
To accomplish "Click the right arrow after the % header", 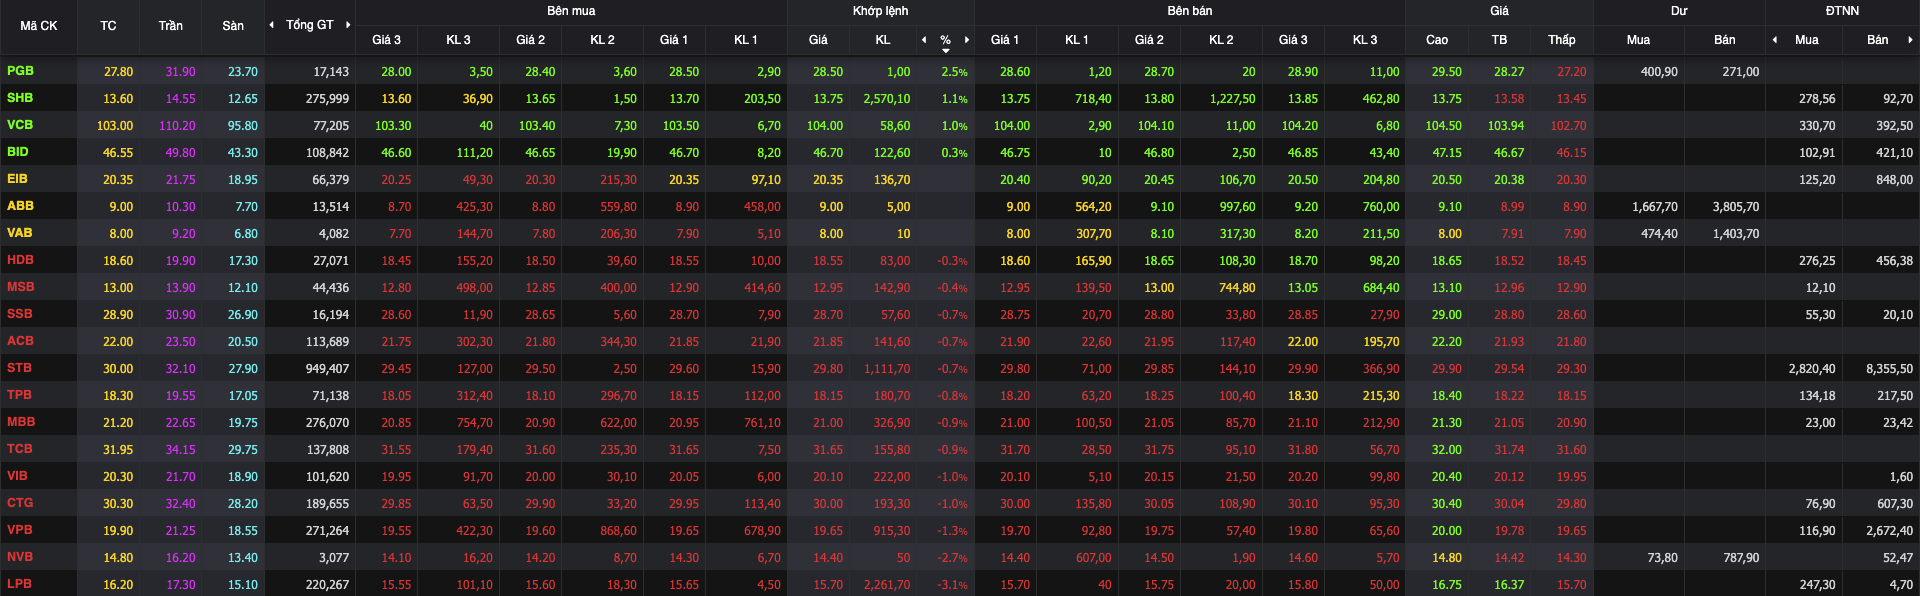I will coord(967,40).
